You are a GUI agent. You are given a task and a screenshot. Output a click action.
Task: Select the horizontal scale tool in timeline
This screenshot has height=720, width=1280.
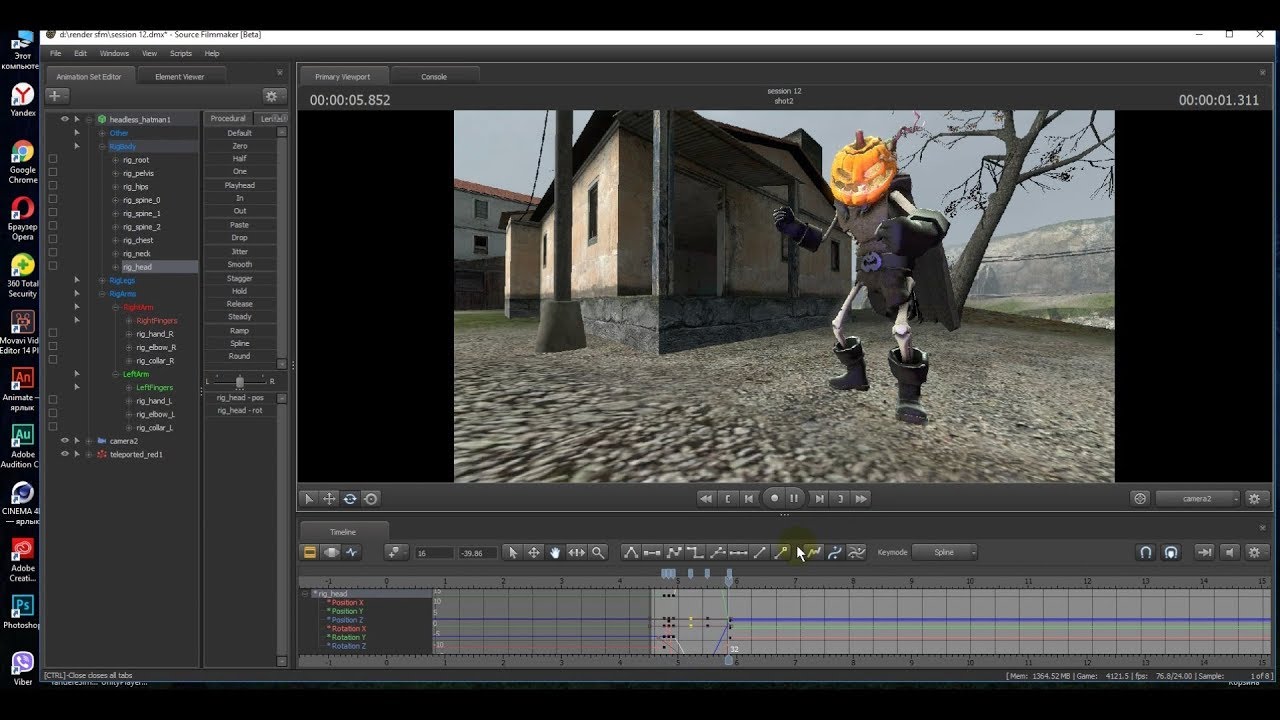point(577,552)
